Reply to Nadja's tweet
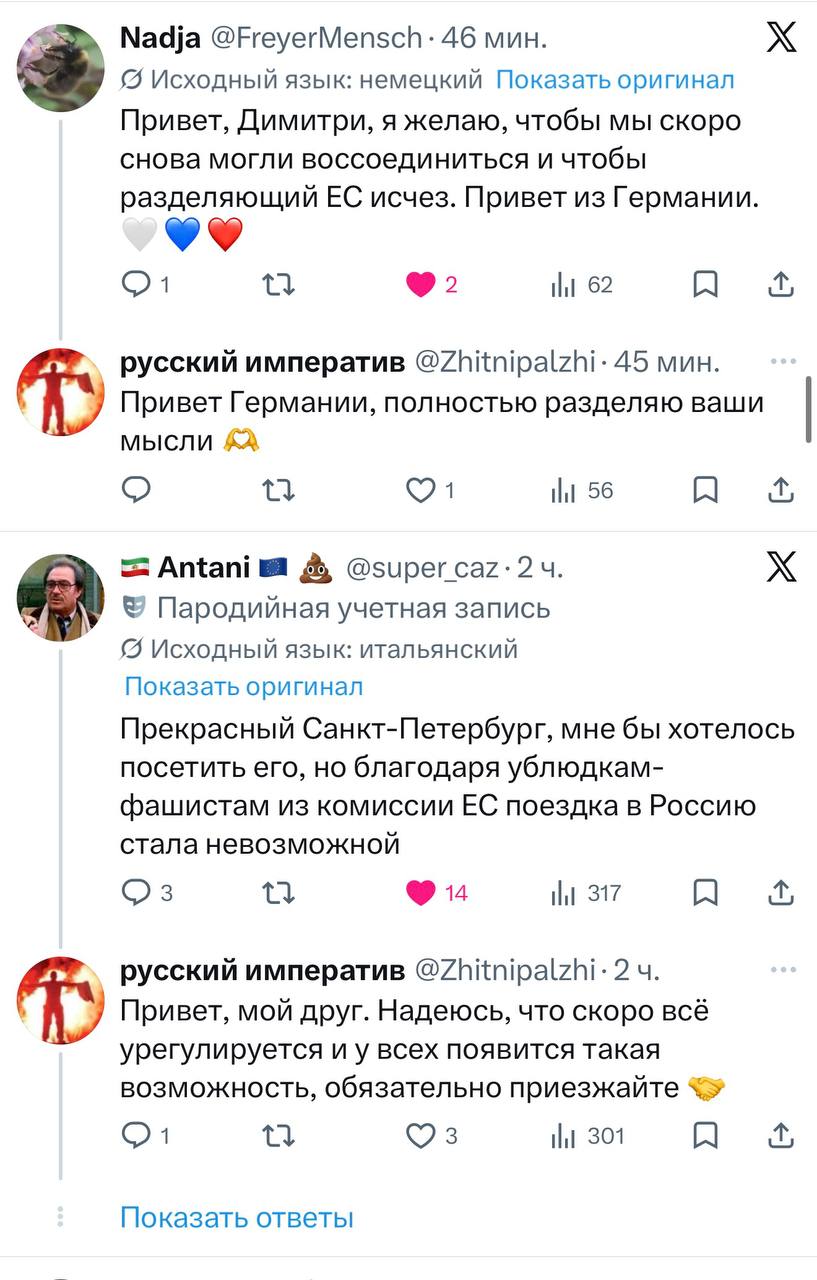 click(135, 285)
